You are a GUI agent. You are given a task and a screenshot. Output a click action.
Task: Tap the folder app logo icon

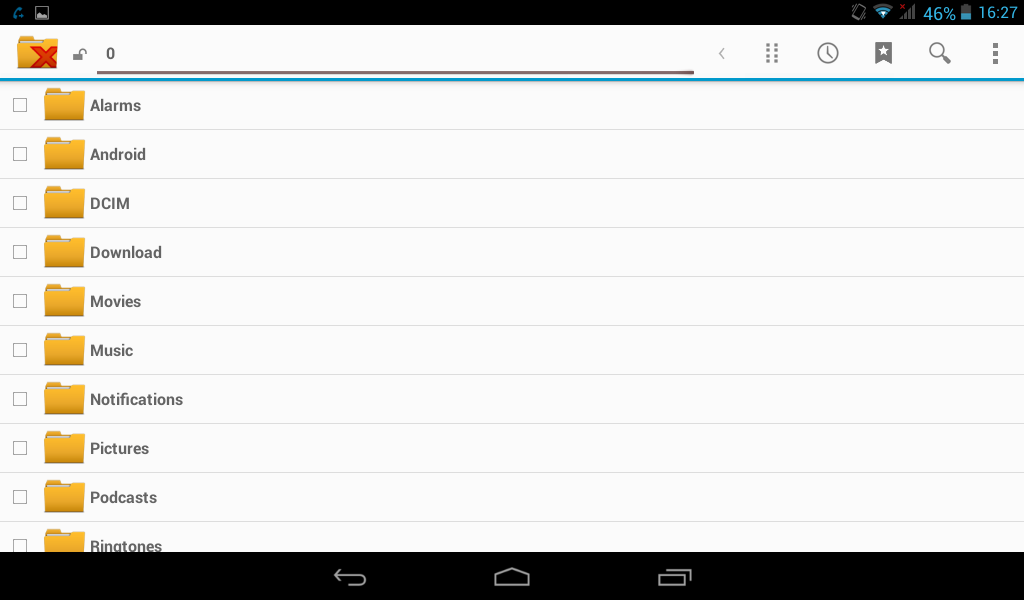37,53
